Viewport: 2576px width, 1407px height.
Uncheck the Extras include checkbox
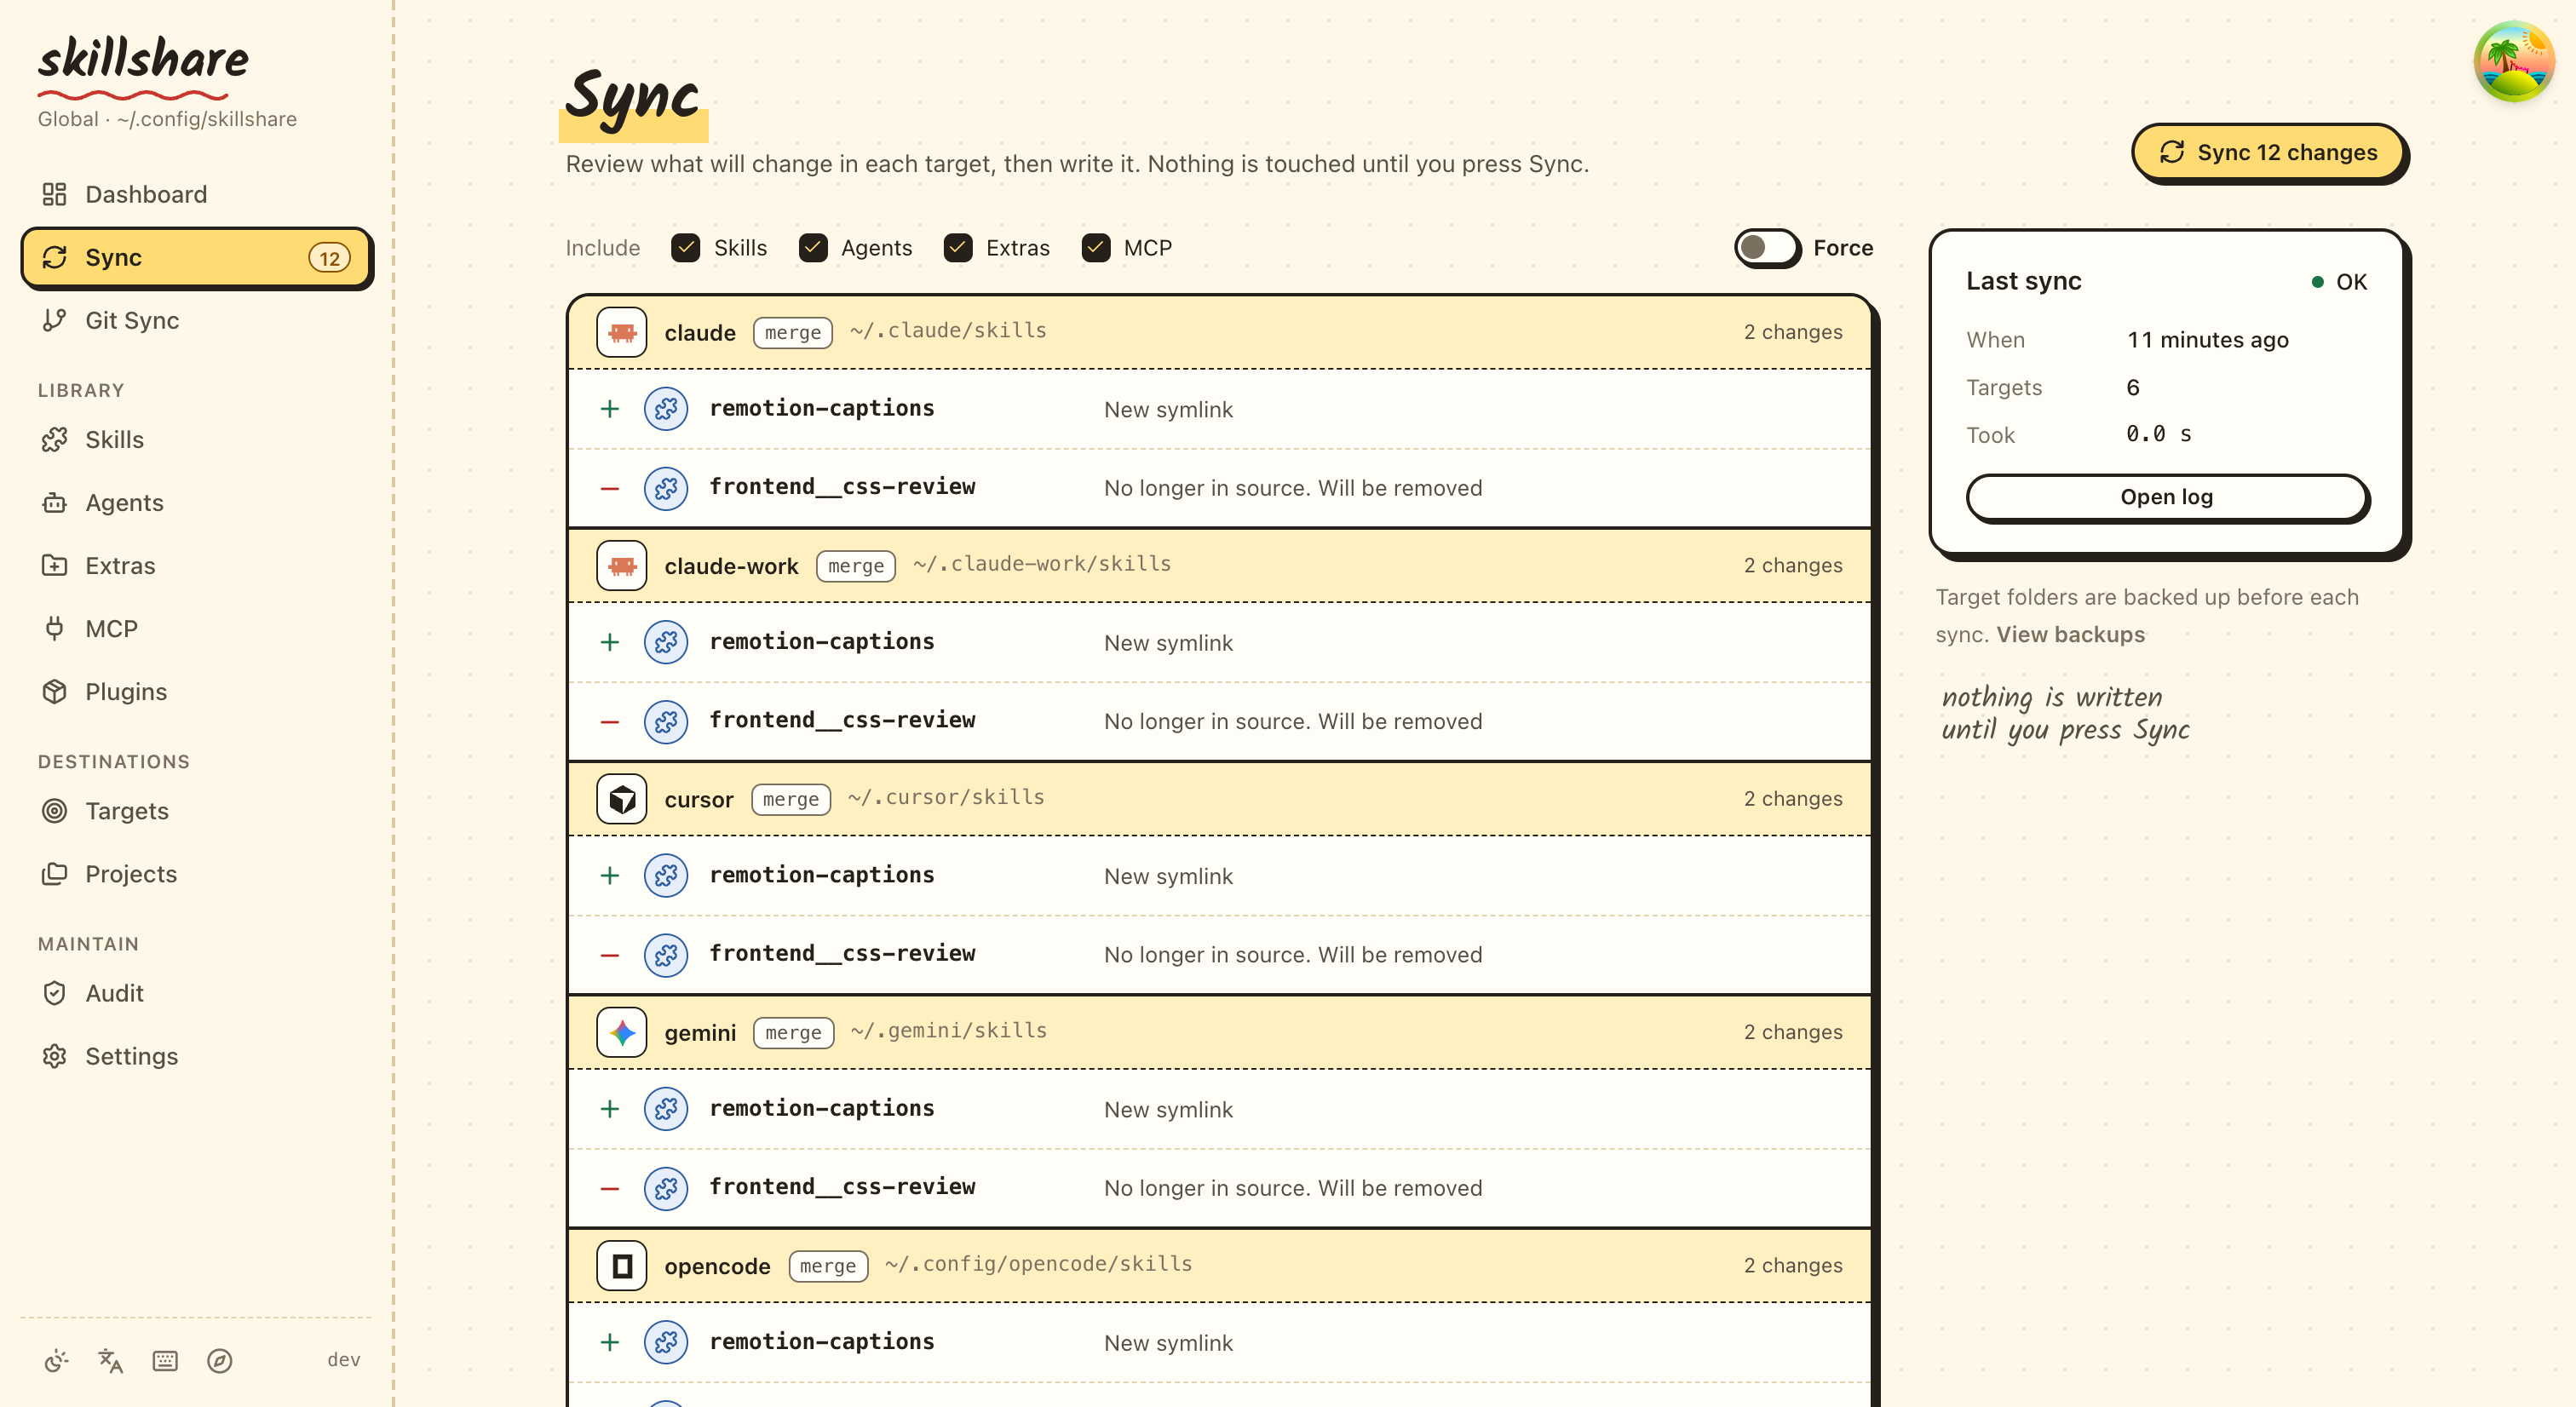click(957, 248)
